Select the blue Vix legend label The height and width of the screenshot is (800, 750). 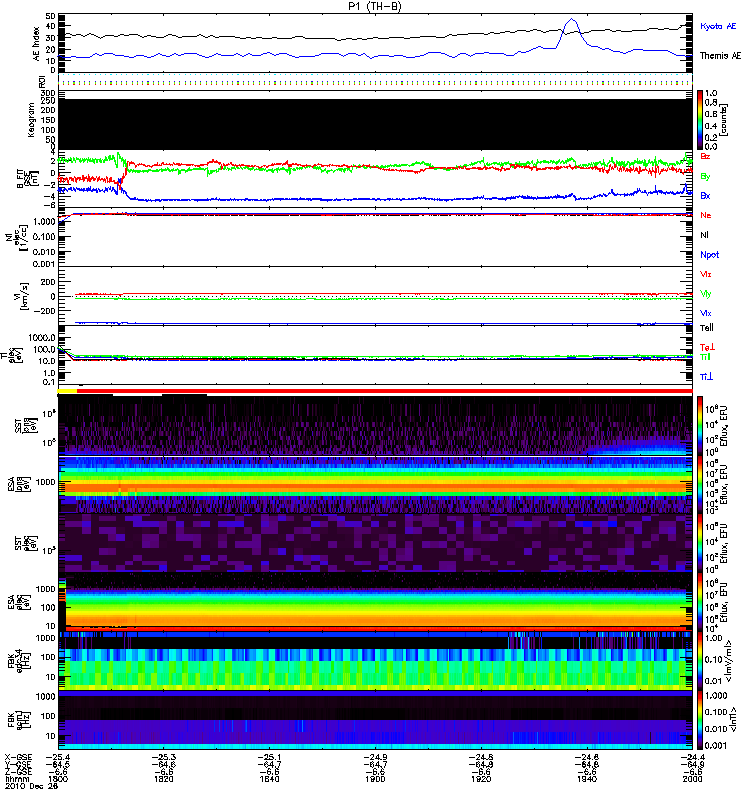click(x=706, y=313)
